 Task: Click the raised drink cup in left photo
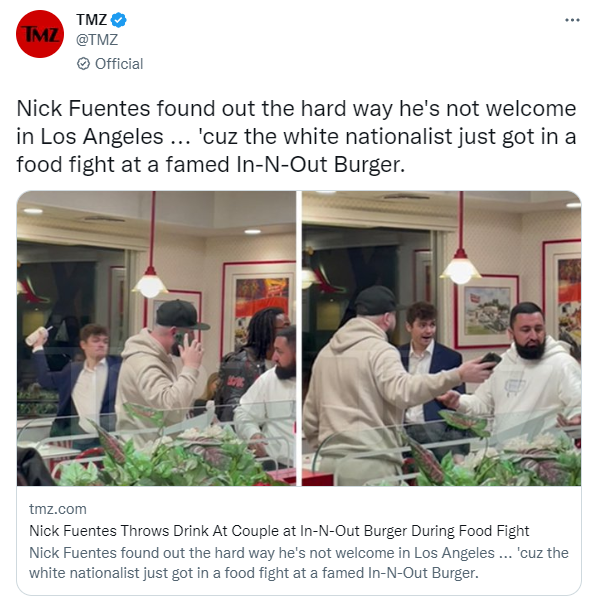pos(38,335)
